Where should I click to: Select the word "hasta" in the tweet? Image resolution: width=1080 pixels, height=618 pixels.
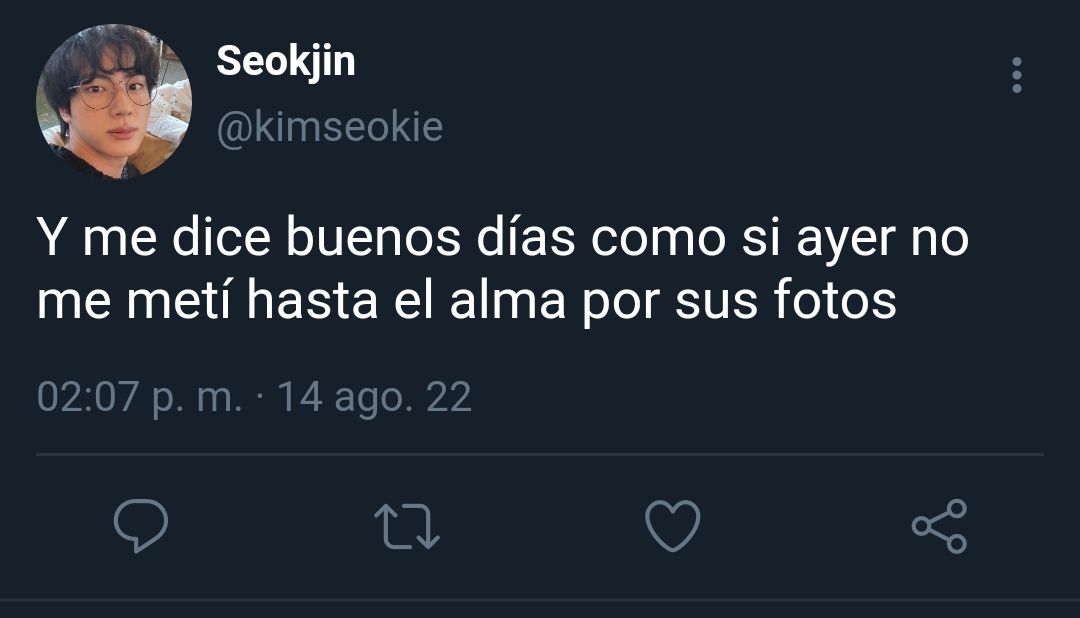(312, 300)
